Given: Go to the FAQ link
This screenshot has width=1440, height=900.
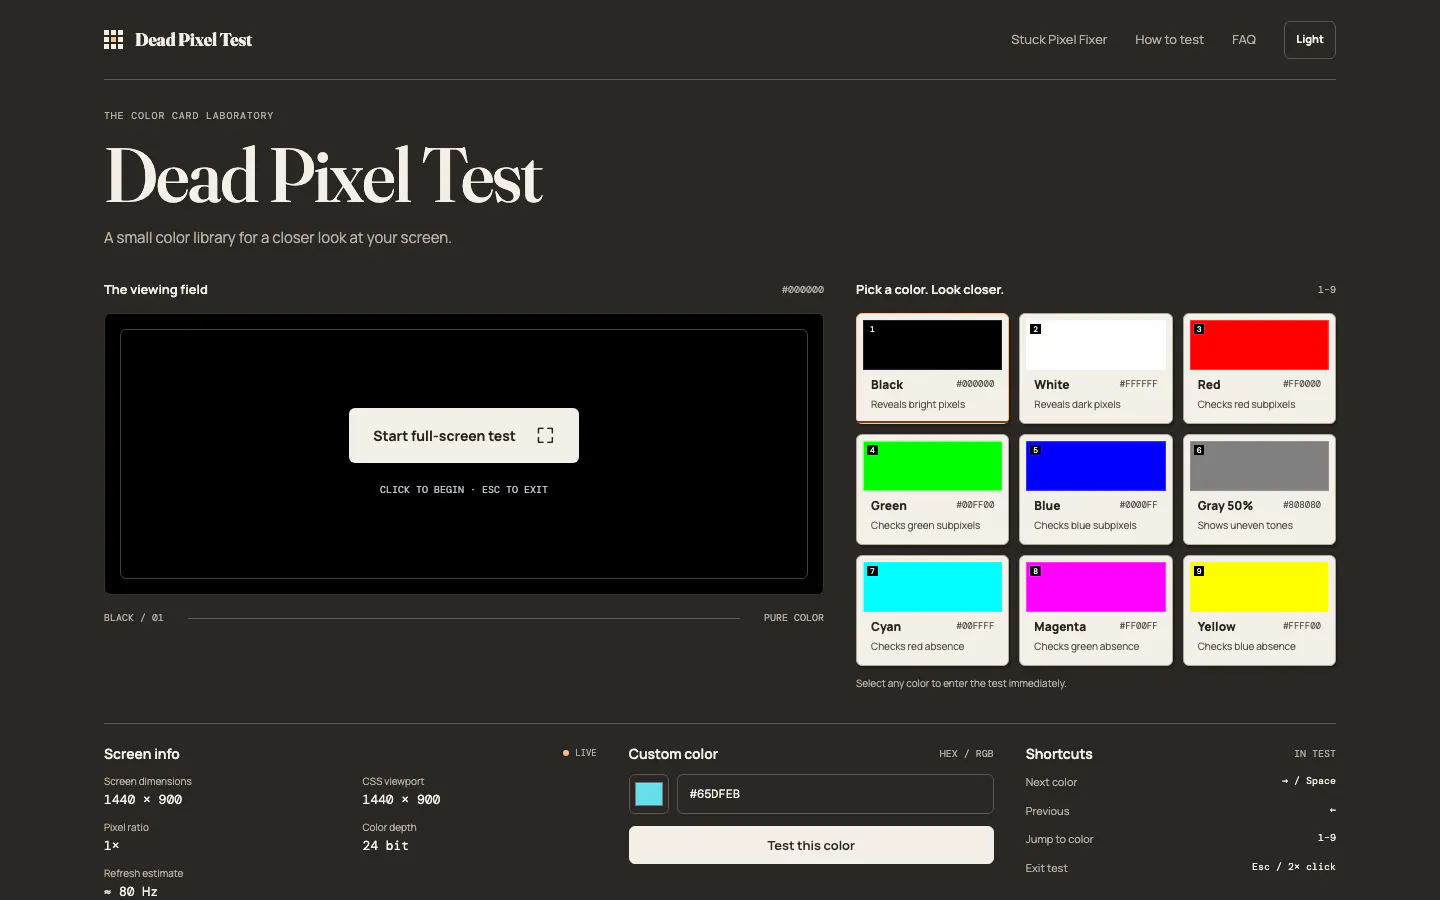Looking at the screenshot, I should coord(1243,40).
